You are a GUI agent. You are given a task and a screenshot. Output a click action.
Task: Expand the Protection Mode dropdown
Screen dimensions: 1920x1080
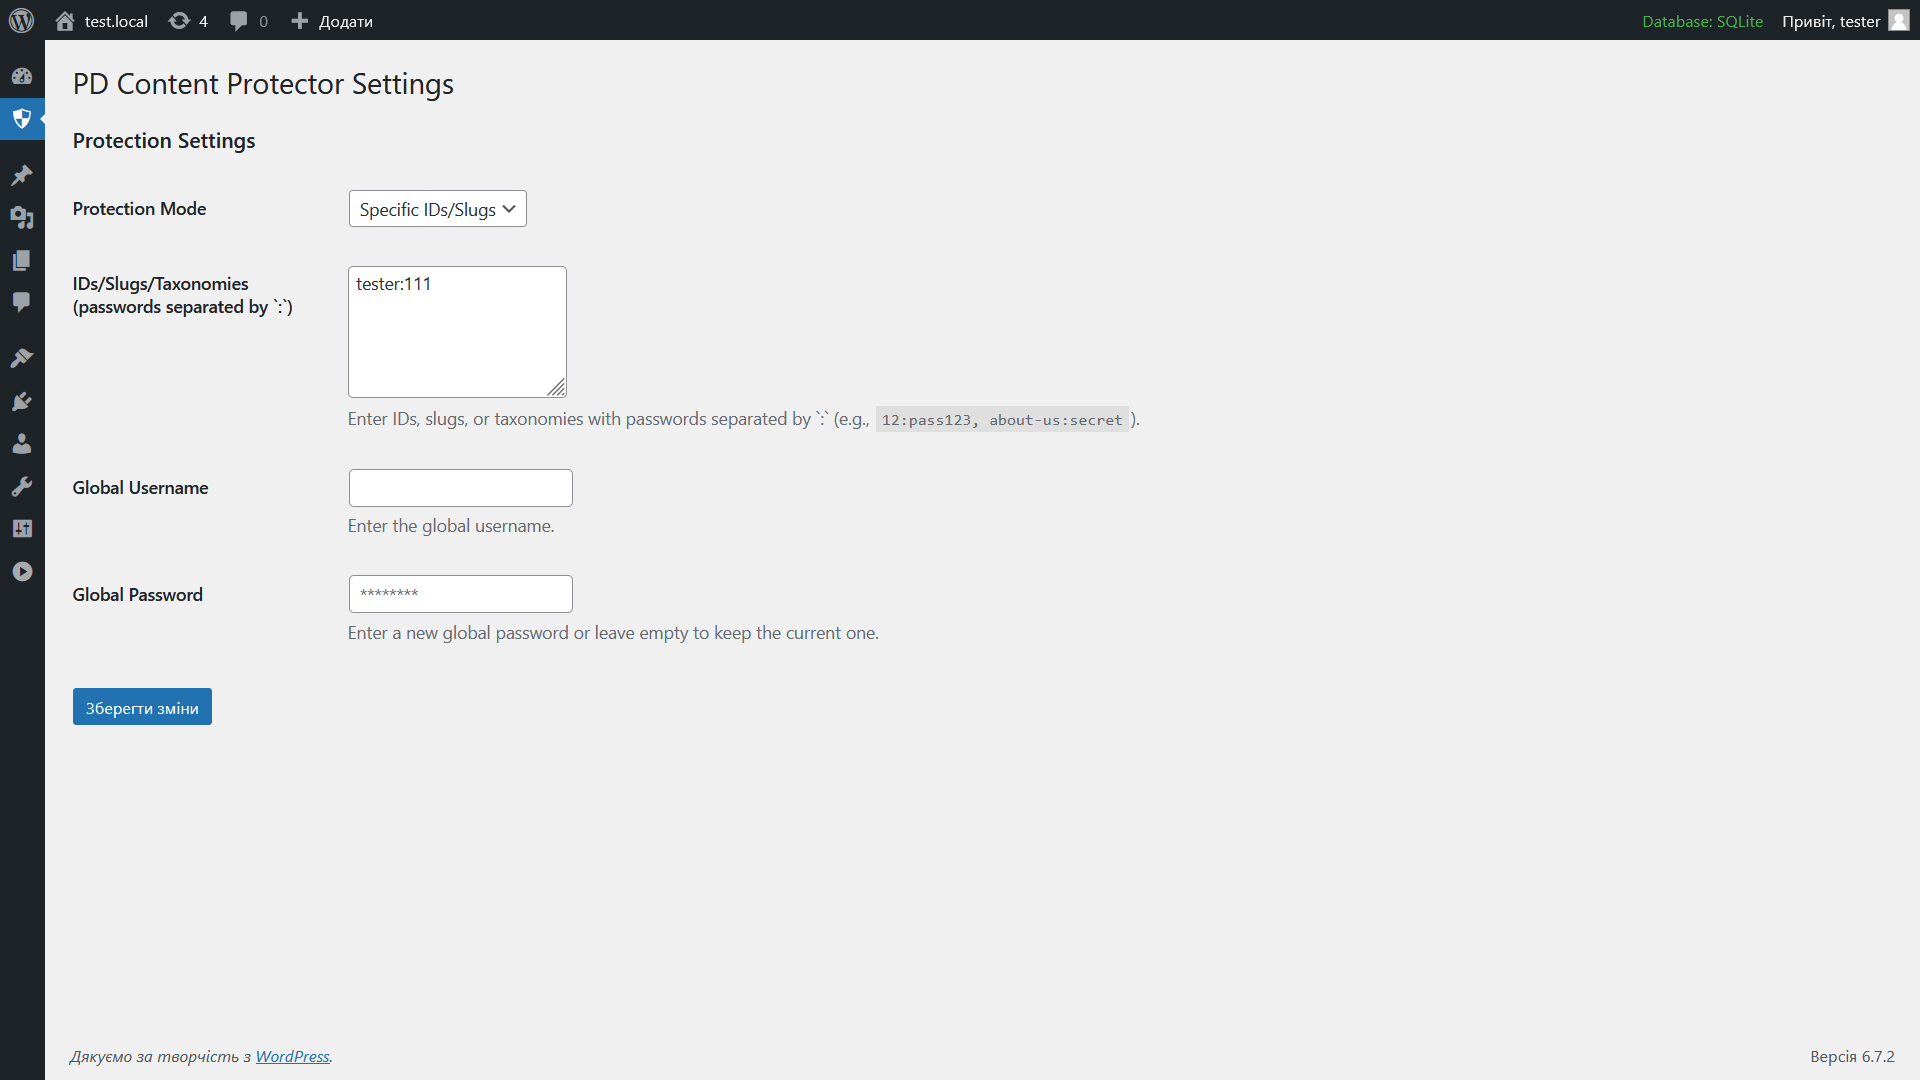pyautogui.click(x=437, y=209)
